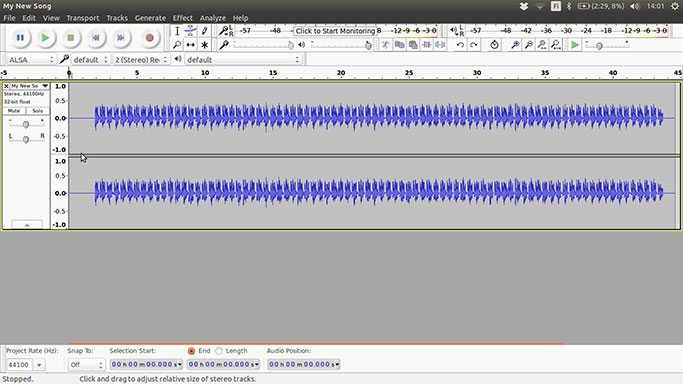Screen dimensions: 683x384
Task: Open the Edit menu
Action: click(x=29, y=18)
